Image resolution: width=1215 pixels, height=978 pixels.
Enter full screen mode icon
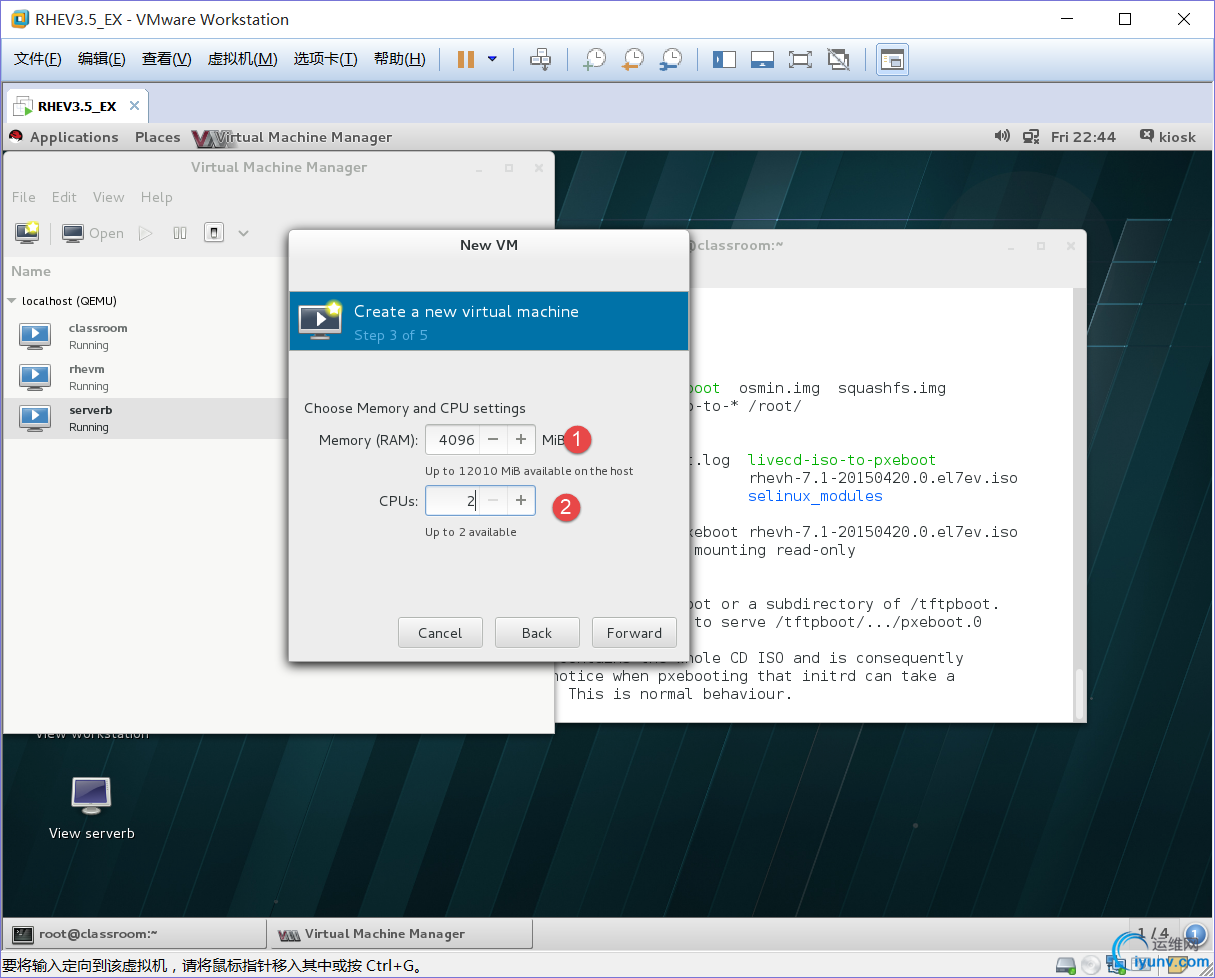pyautogui.click(x=800, y=59)
